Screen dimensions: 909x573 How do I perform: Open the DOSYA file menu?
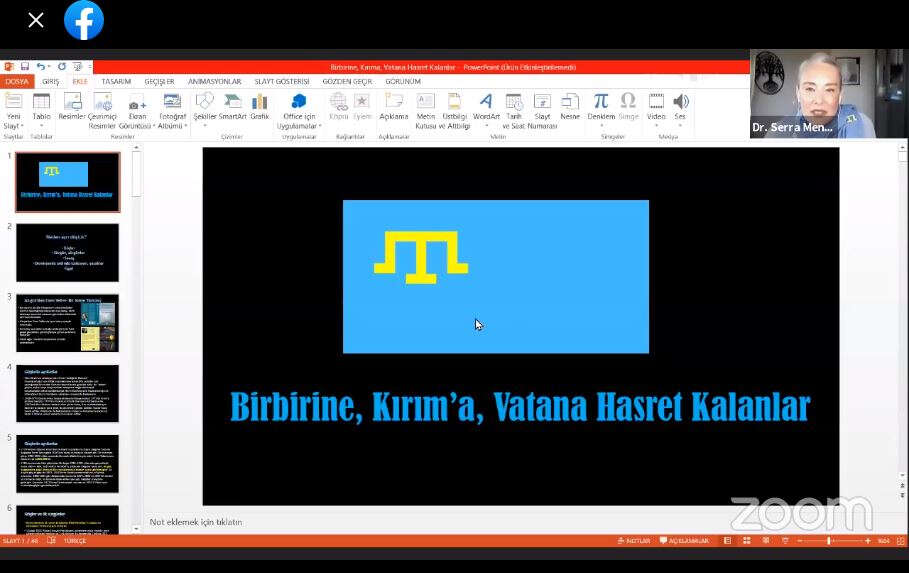click(x=17, y=82)
